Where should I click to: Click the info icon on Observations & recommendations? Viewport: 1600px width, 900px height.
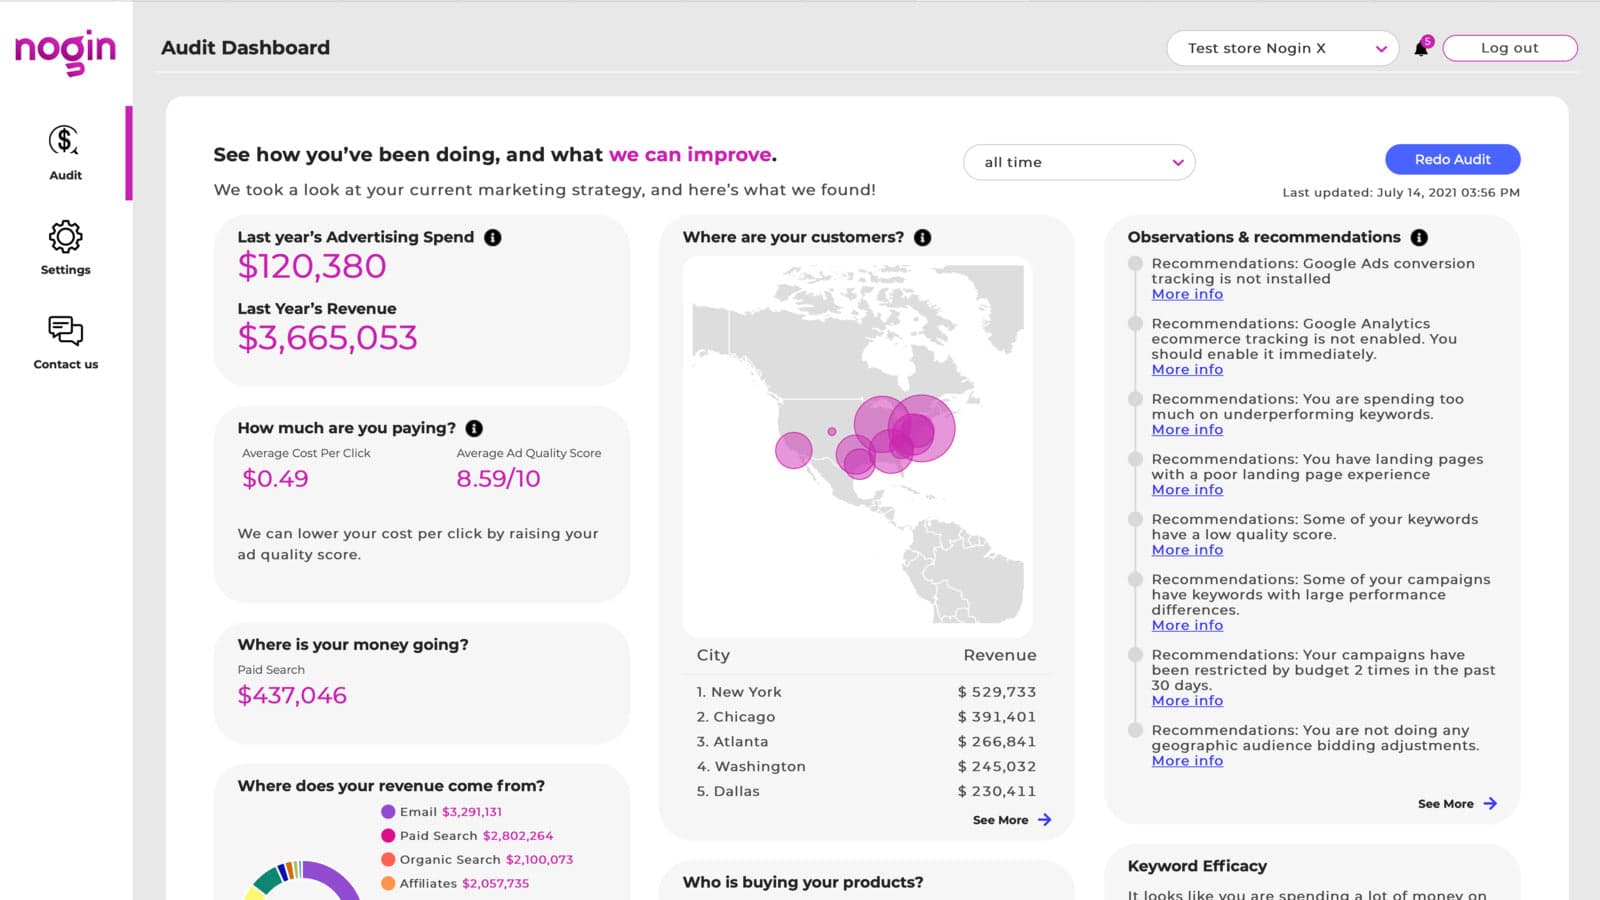tap(1419, 237)
